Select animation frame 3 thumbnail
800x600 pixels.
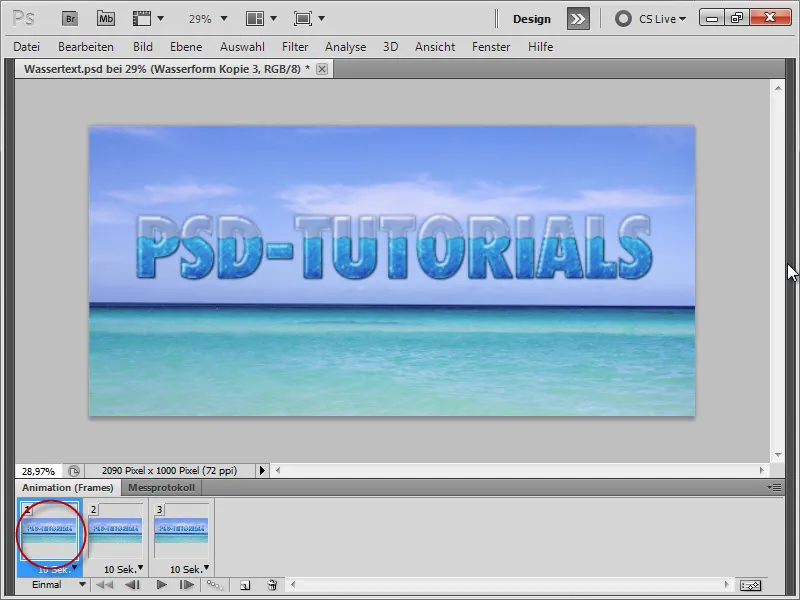tap(182, 532)
